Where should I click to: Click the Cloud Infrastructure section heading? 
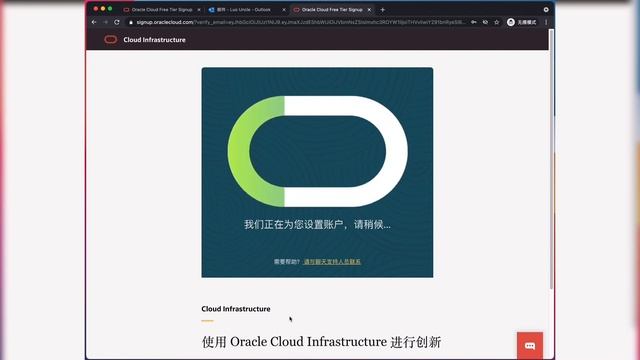click(236, 309)
